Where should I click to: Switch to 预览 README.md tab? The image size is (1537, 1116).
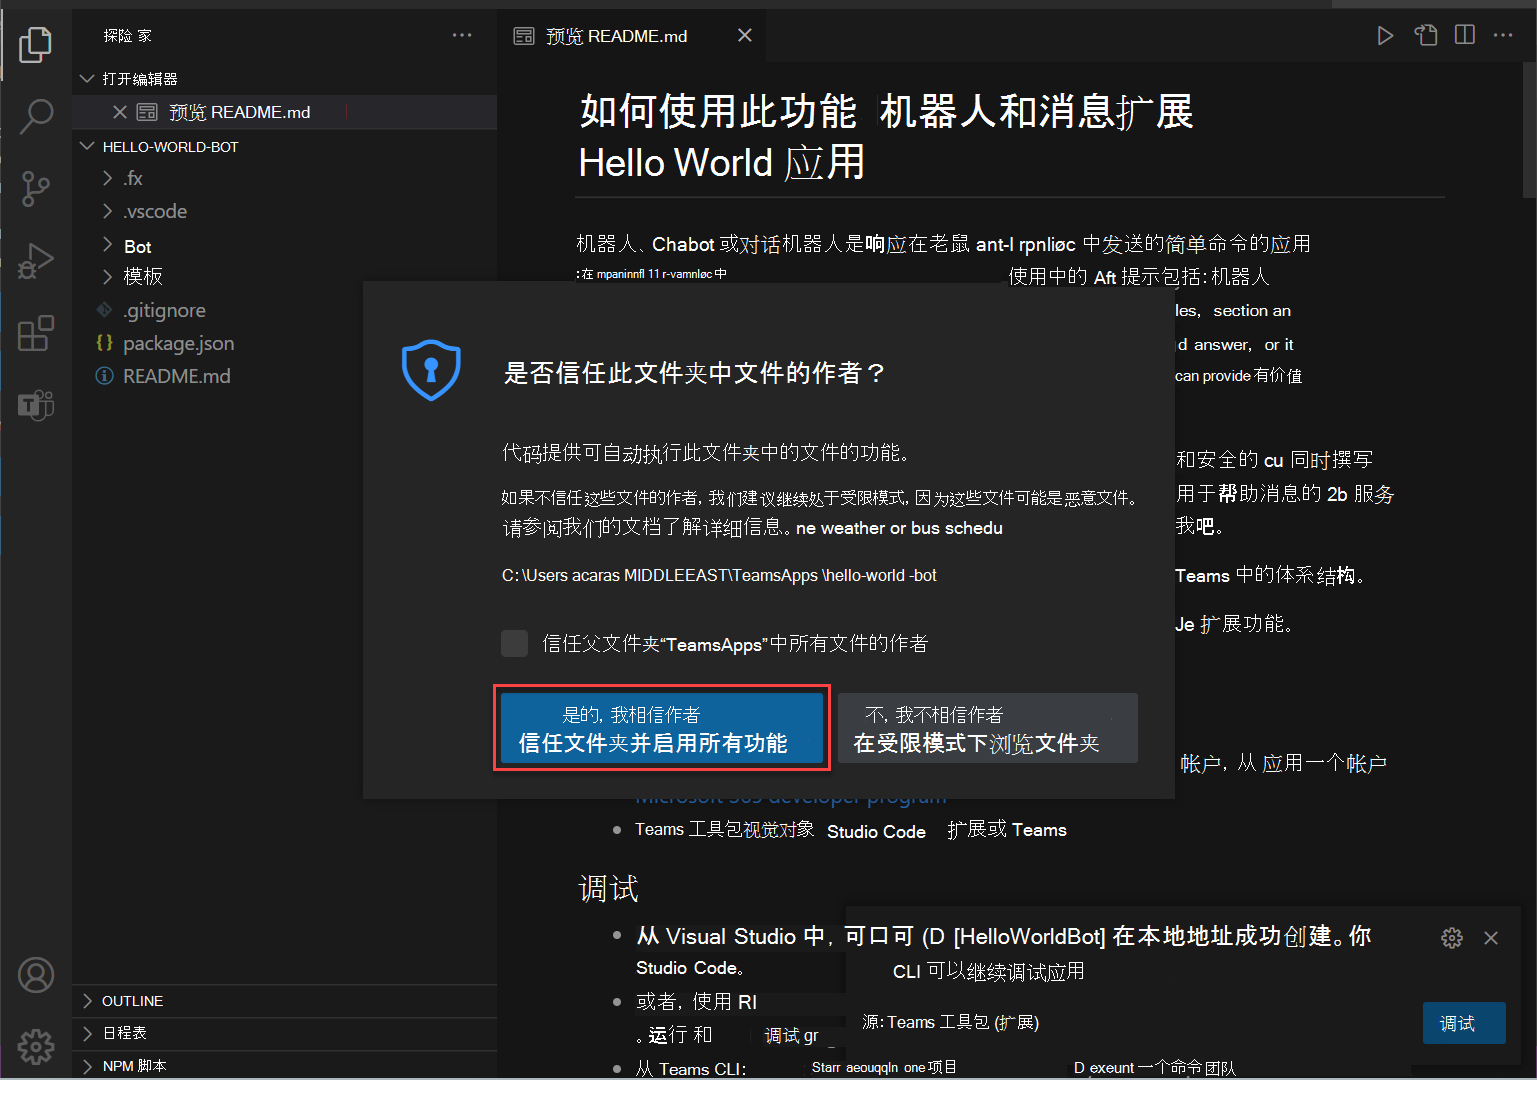[616, 35]
